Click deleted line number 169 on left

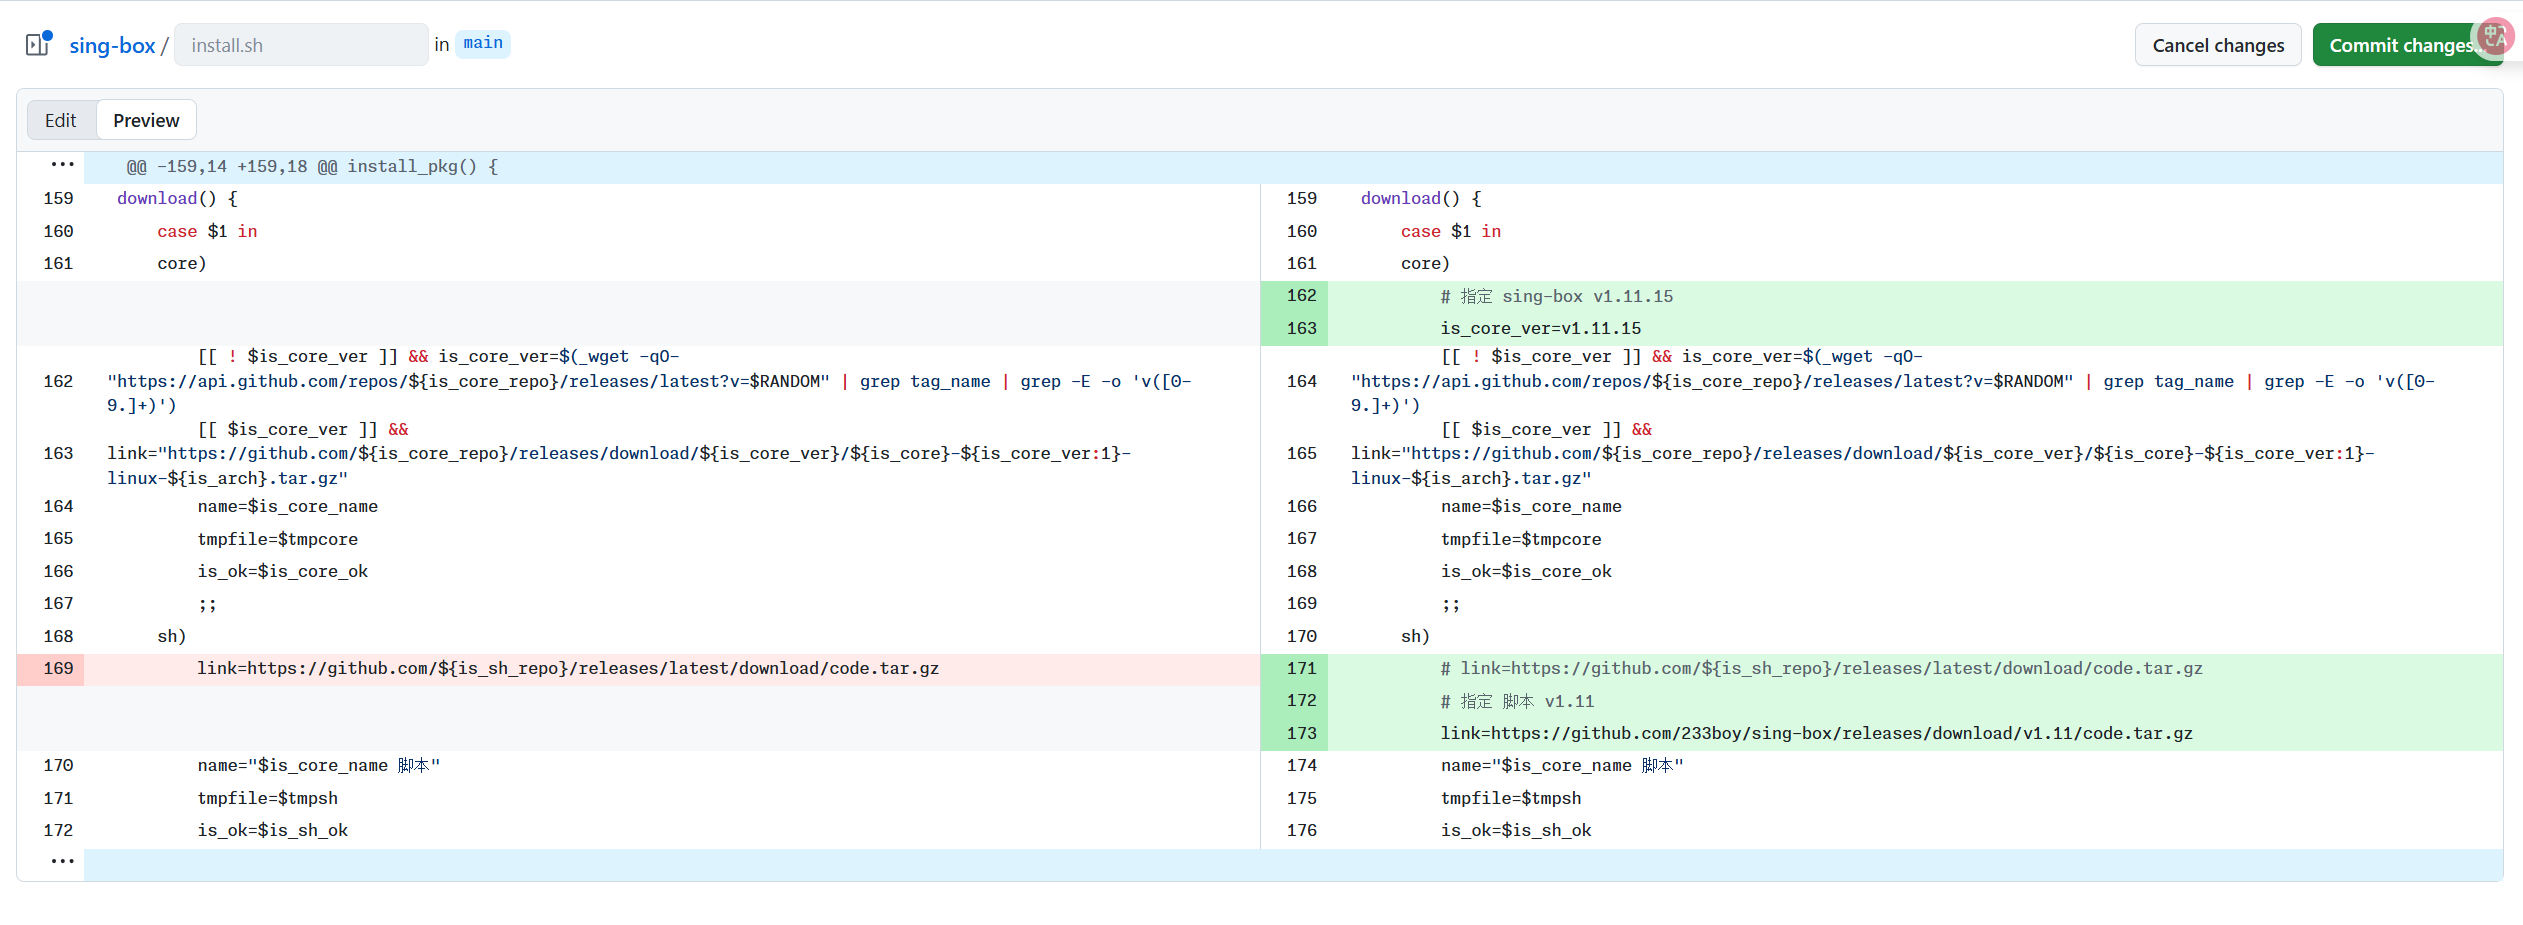point(58,669)
